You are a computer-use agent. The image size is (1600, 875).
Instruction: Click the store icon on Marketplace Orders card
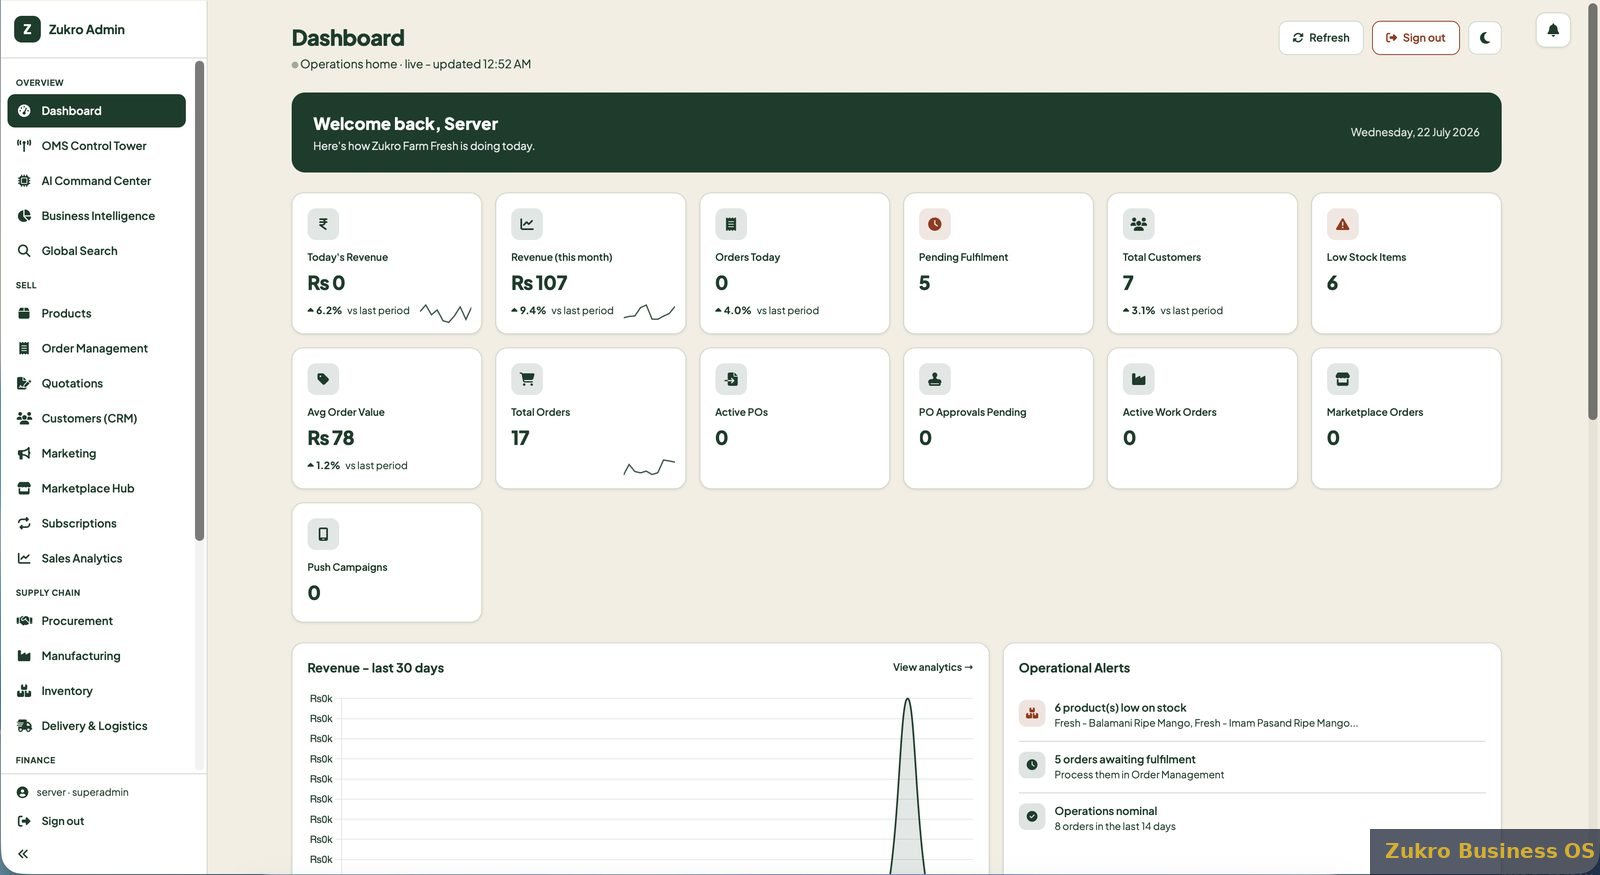(x=1343, y=379)
